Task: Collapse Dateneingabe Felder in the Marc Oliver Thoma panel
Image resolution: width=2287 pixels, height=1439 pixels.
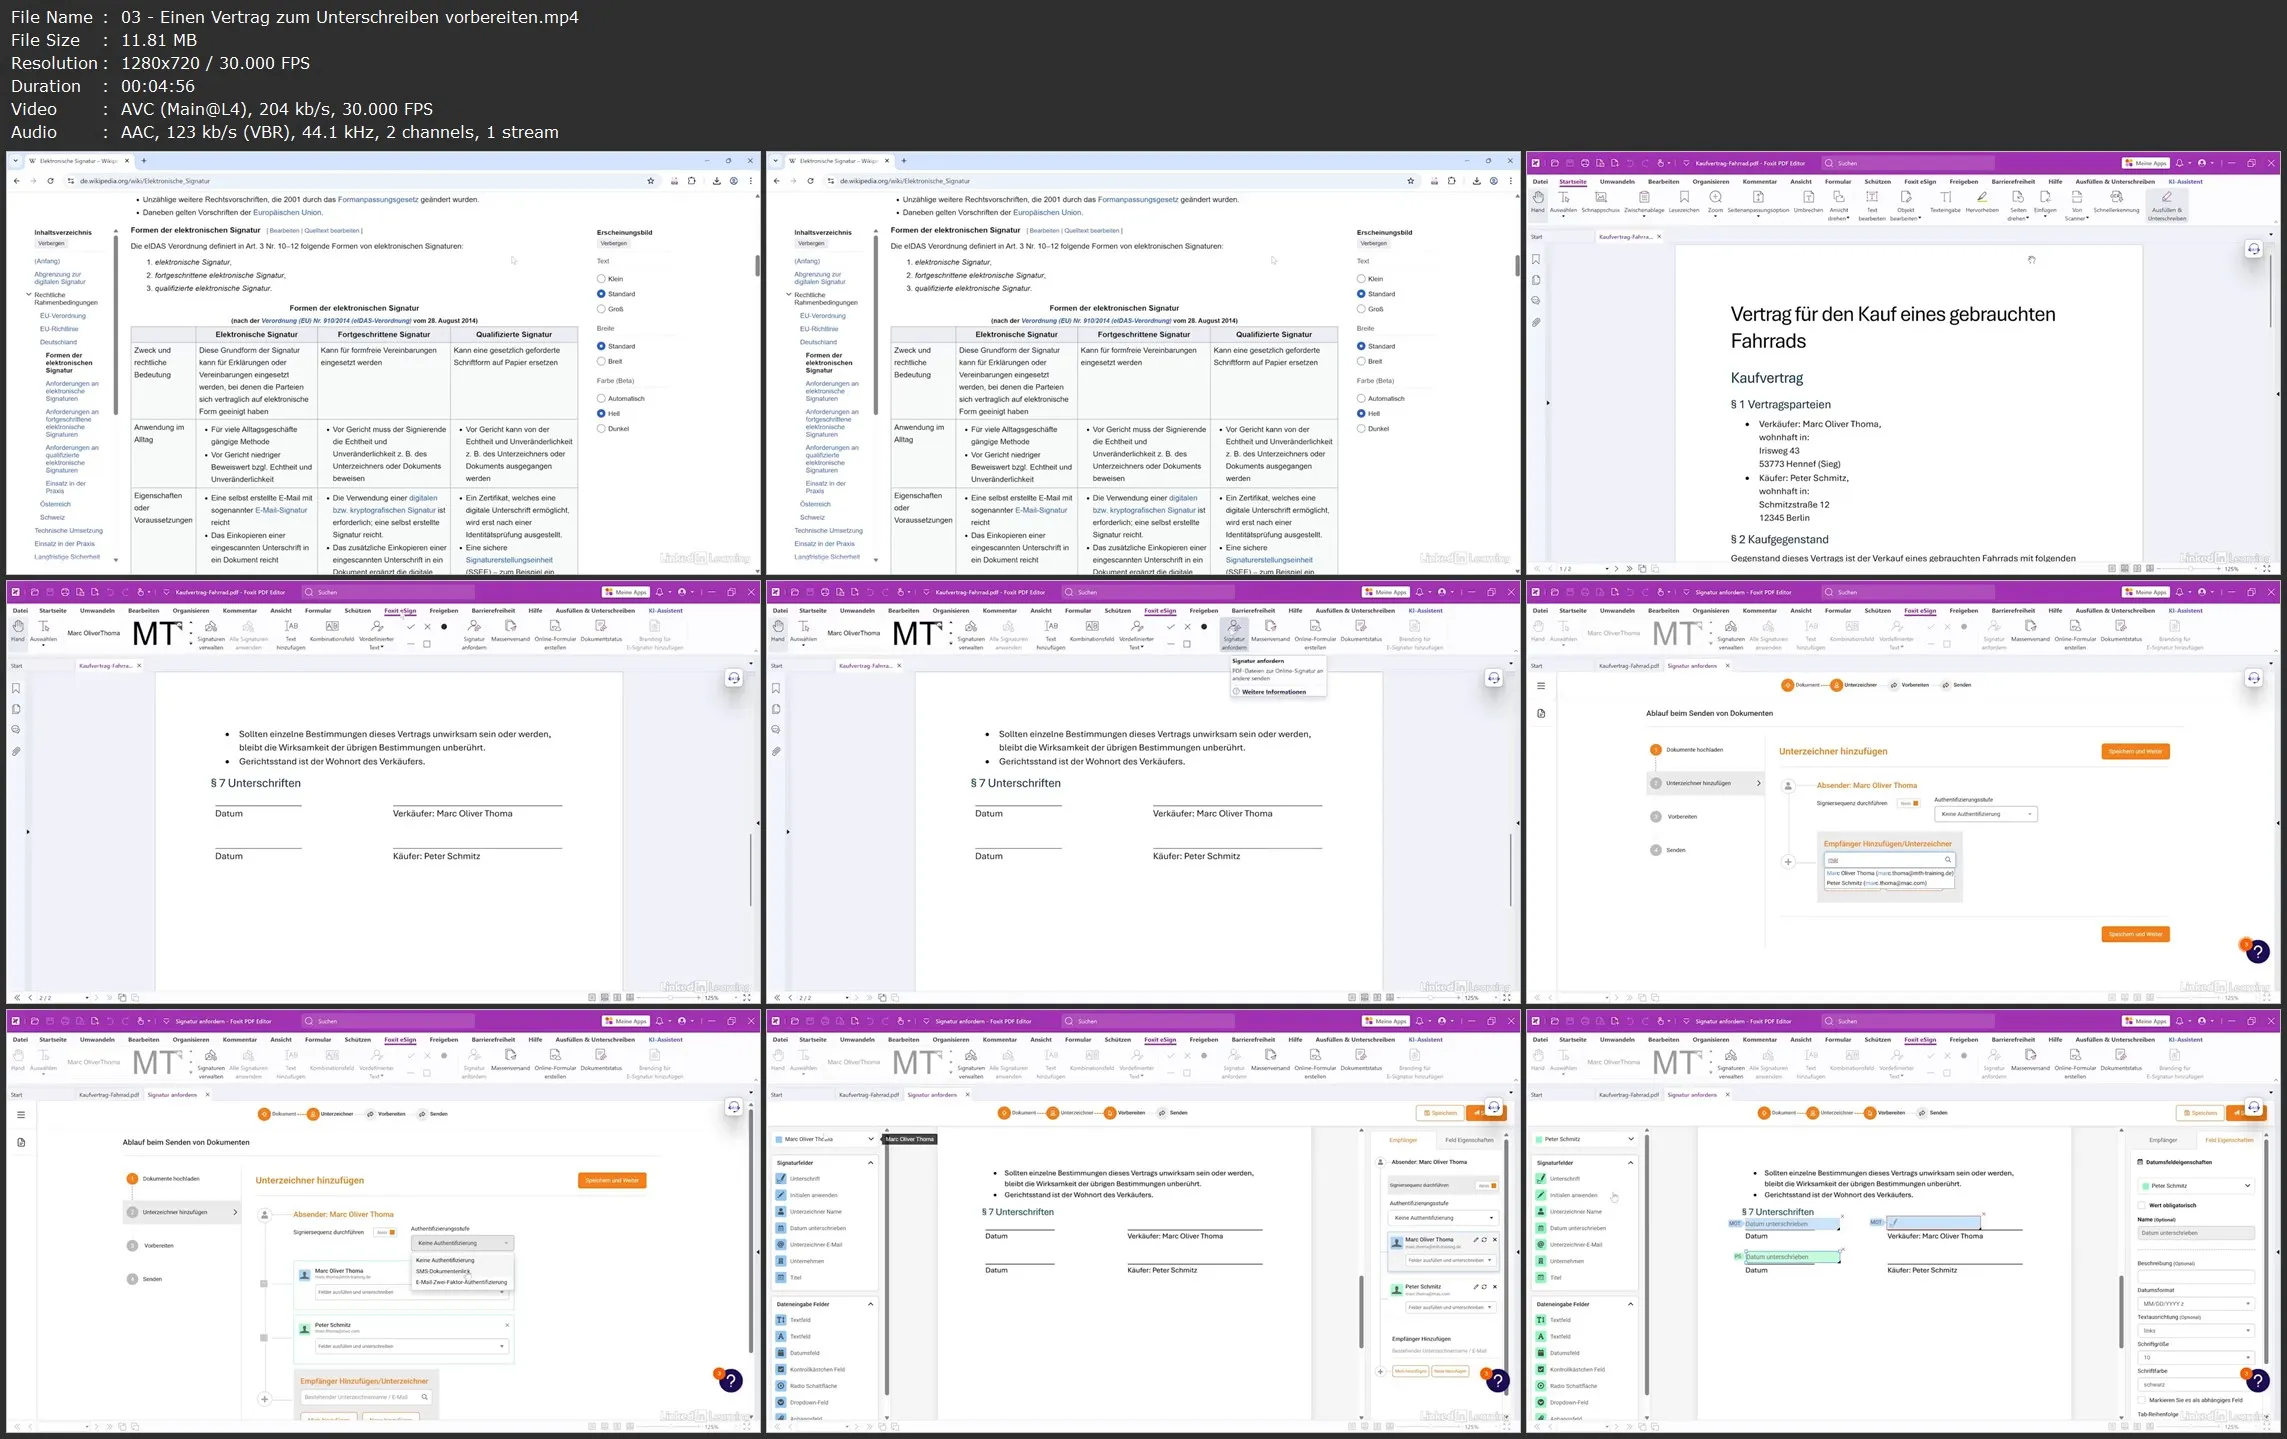Action: 870,1304
